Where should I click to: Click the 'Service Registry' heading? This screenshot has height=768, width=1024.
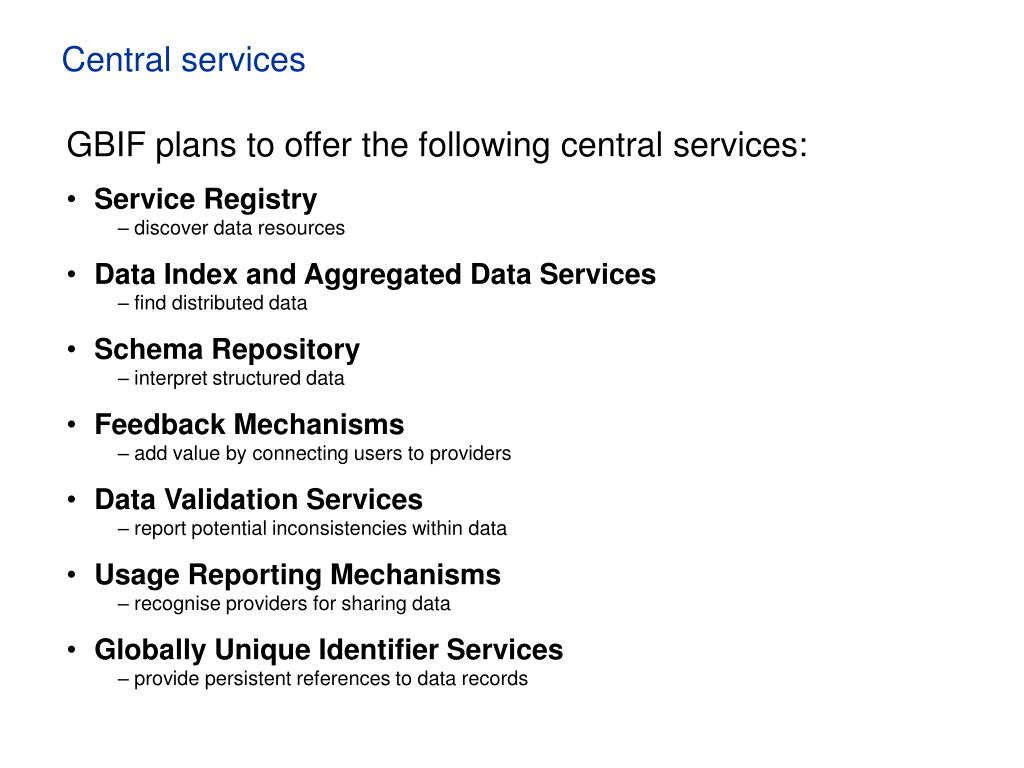(206, 199)
